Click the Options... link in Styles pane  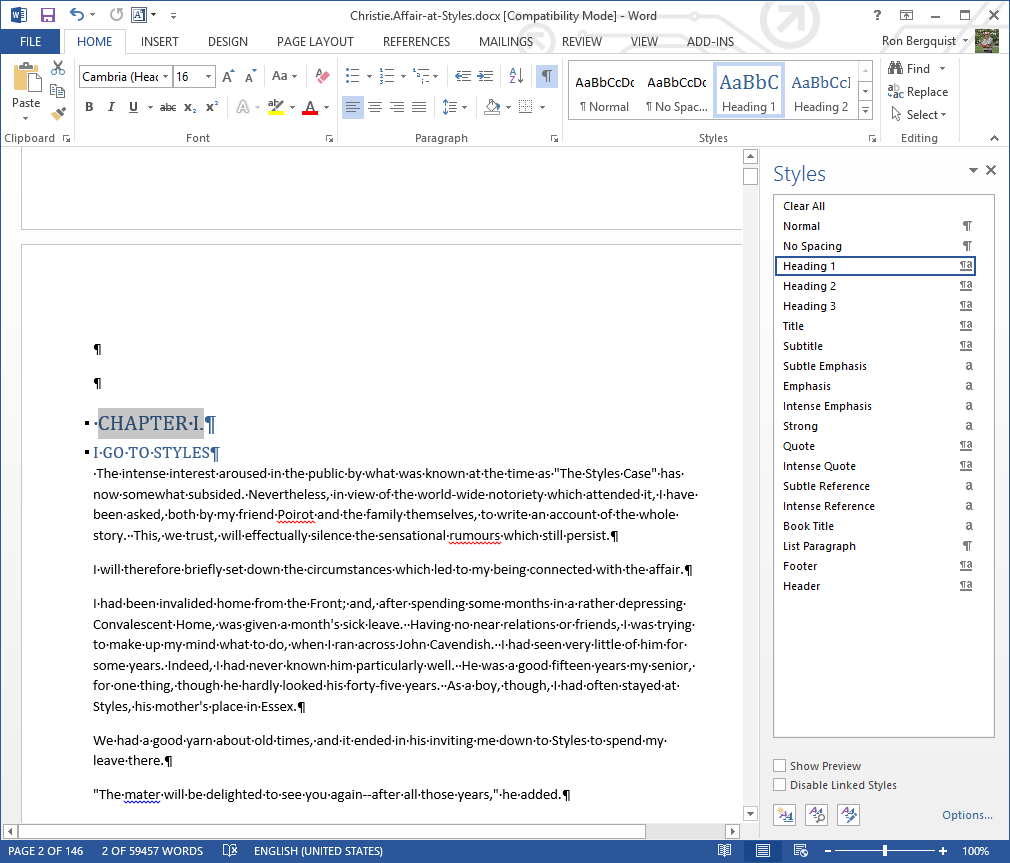[x=967, y=815]
